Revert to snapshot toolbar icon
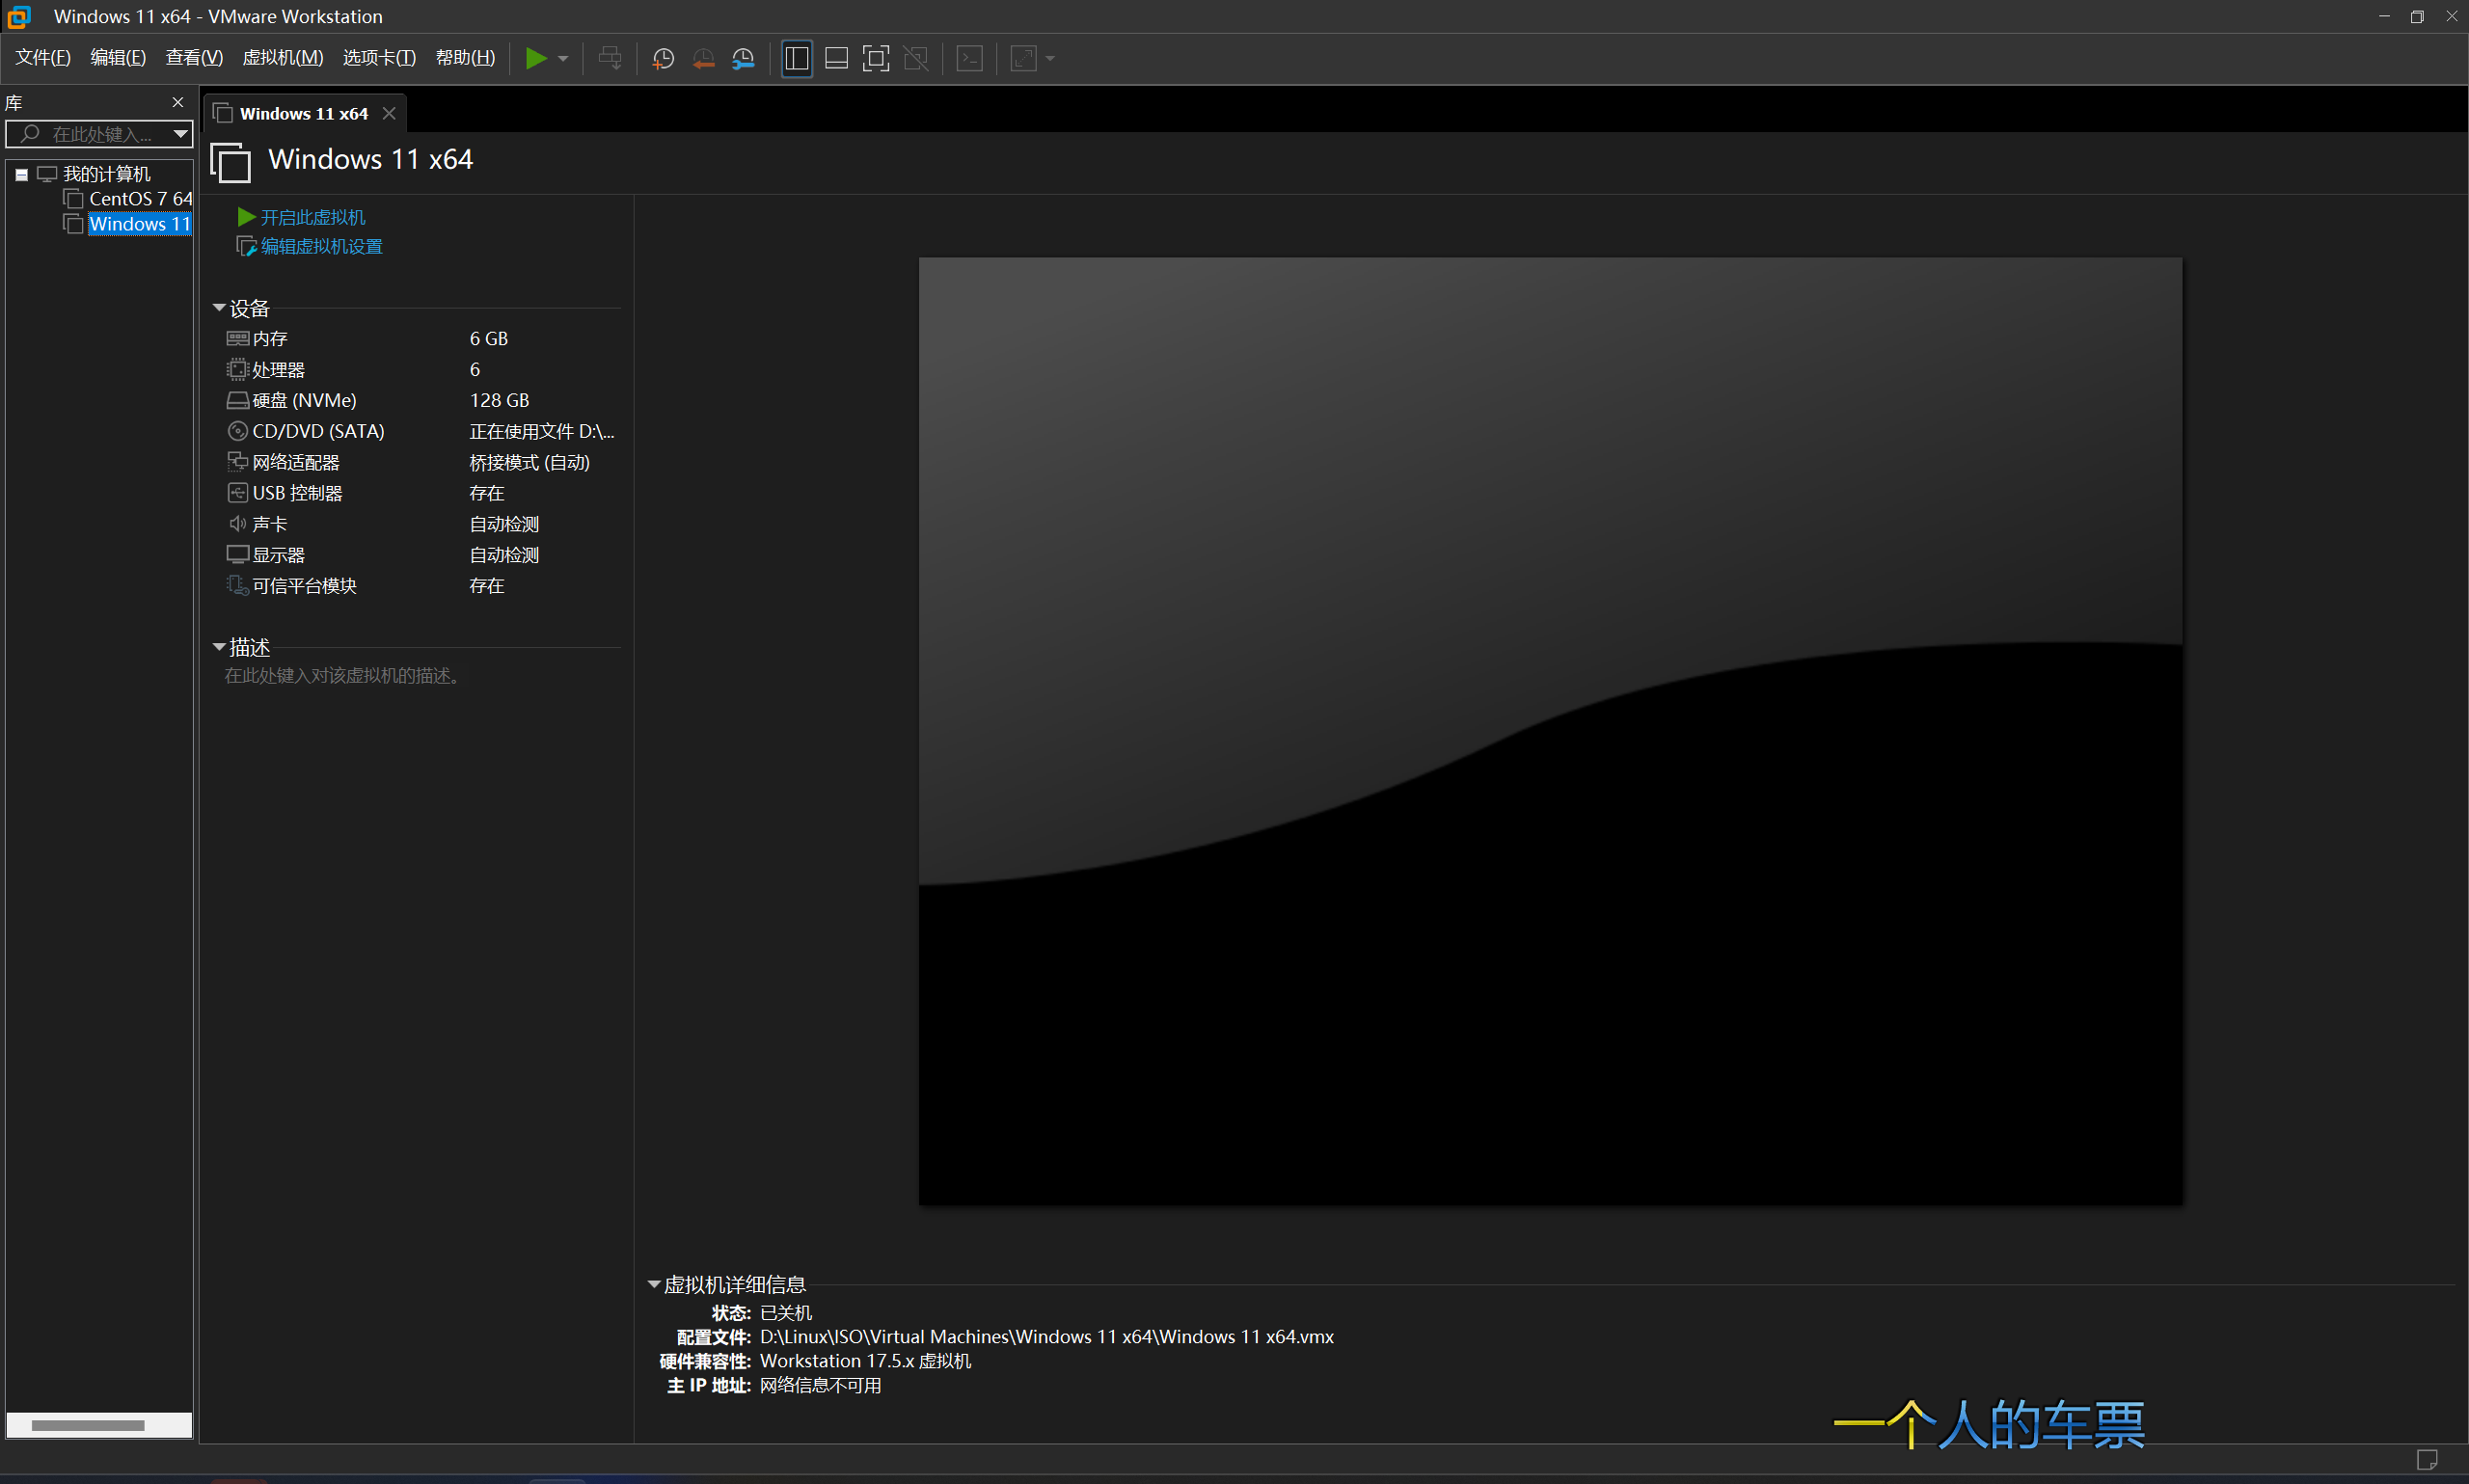 703,58
